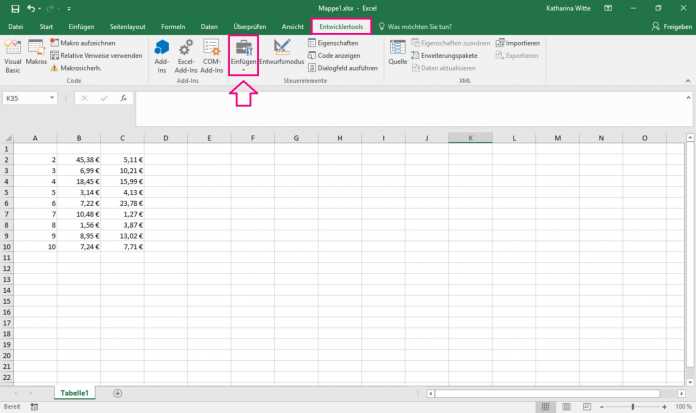The width and height of the screenshot is (696, 413).
Task: Save the workbook with the disk icon
Action: tap(13, 8)
